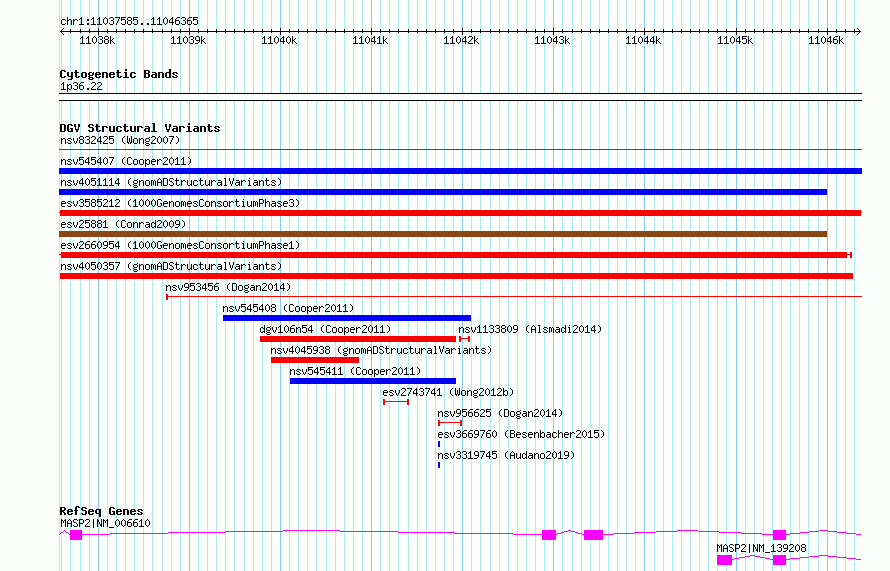
Task: Open esv2660954 (1000GenomesConsortiumPhase1) label
Action: tap(180, 245)
